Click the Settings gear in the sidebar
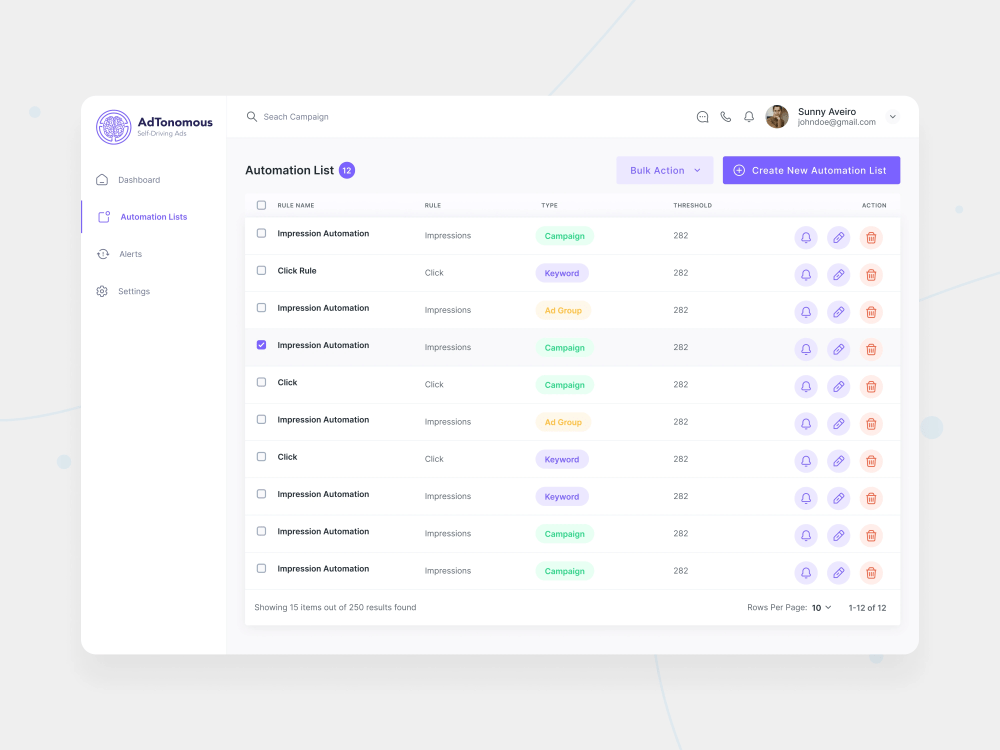Screen dimensions: 1000x750 [101, 291]
